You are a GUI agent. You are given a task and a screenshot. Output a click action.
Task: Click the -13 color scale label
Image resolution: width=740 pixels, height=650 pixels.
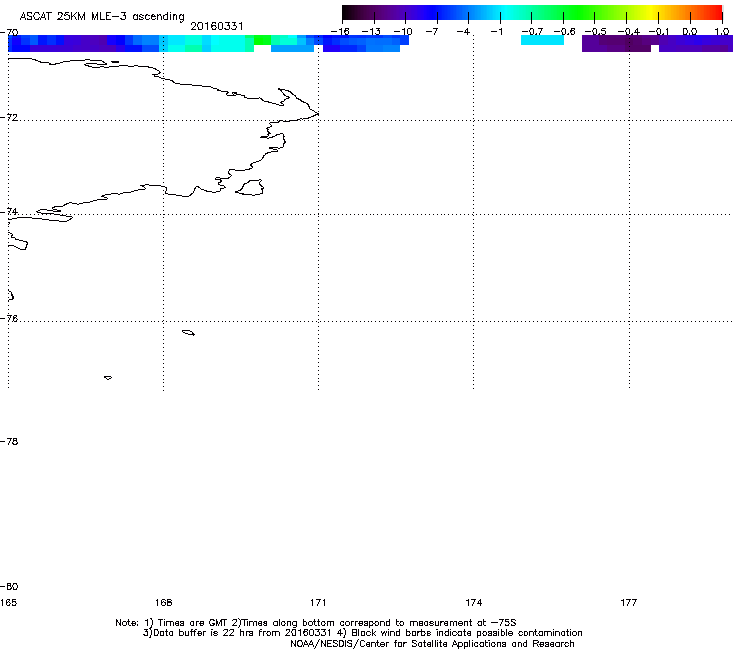371,32
